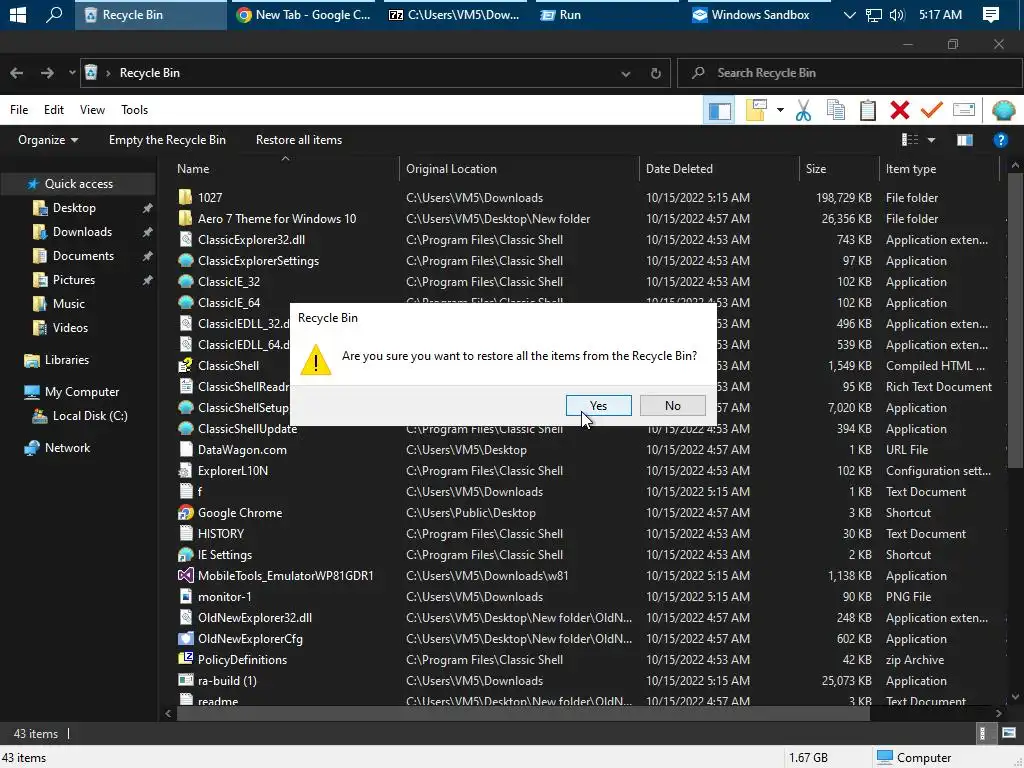This screenshot has width=1024, height=768.
Task: Click the Back navigation arrow
Action: click(x=17, y=73)
